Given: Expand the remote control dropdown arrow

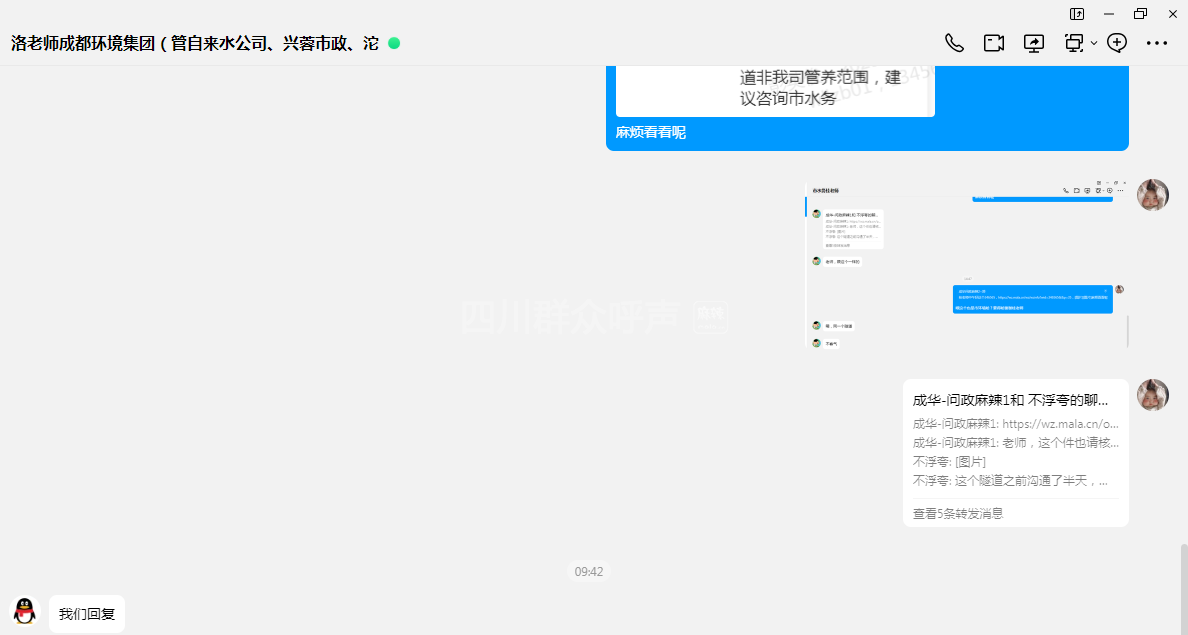Looking at the screenshot, I should [1094, 43].
